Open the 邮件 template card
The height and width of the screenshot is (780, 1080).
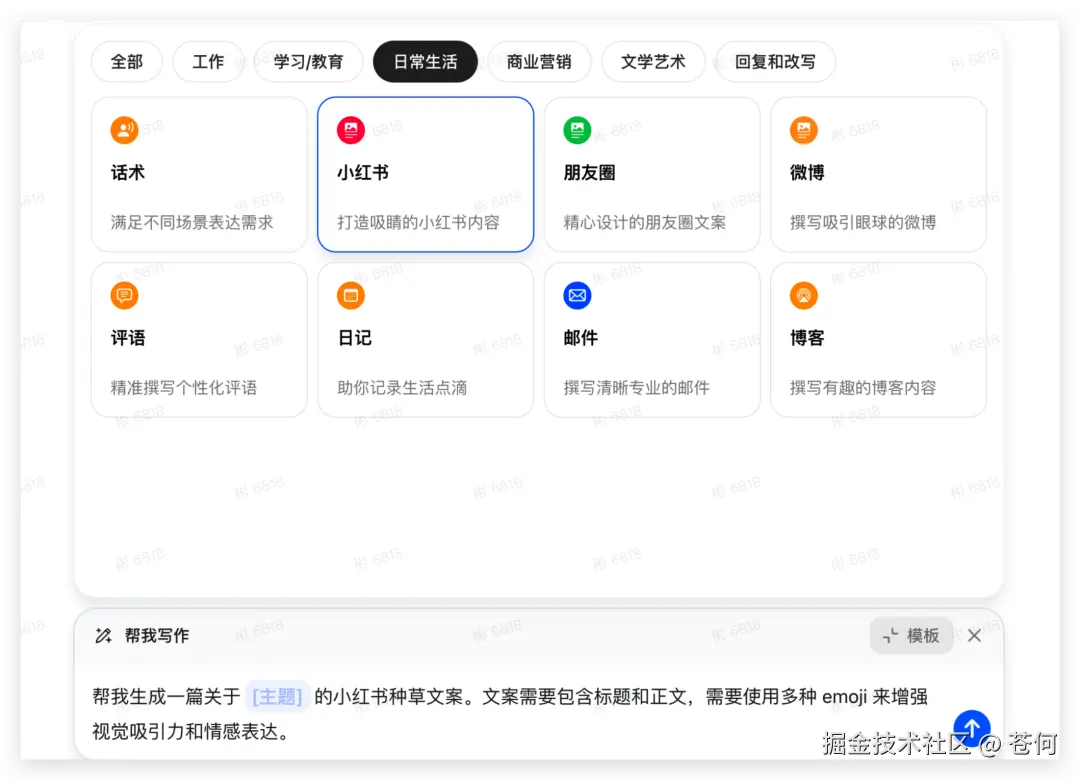click(652, 339)
